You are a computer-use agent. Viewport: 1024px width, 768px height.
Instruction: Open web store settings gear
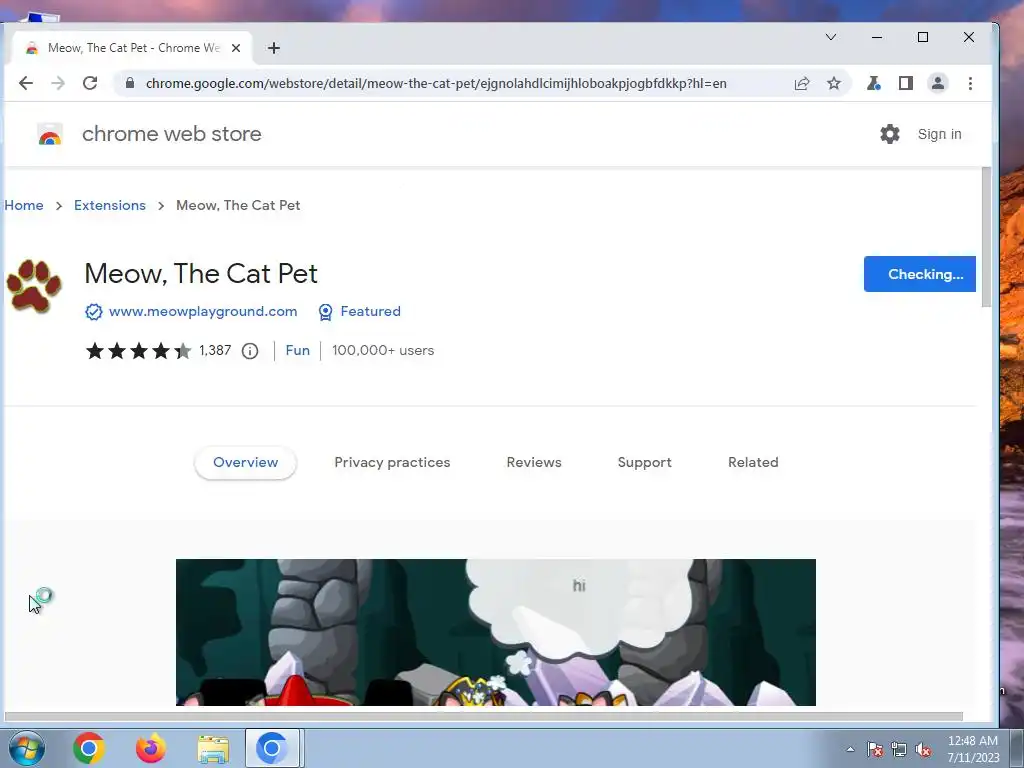click(x=889, y=134)
